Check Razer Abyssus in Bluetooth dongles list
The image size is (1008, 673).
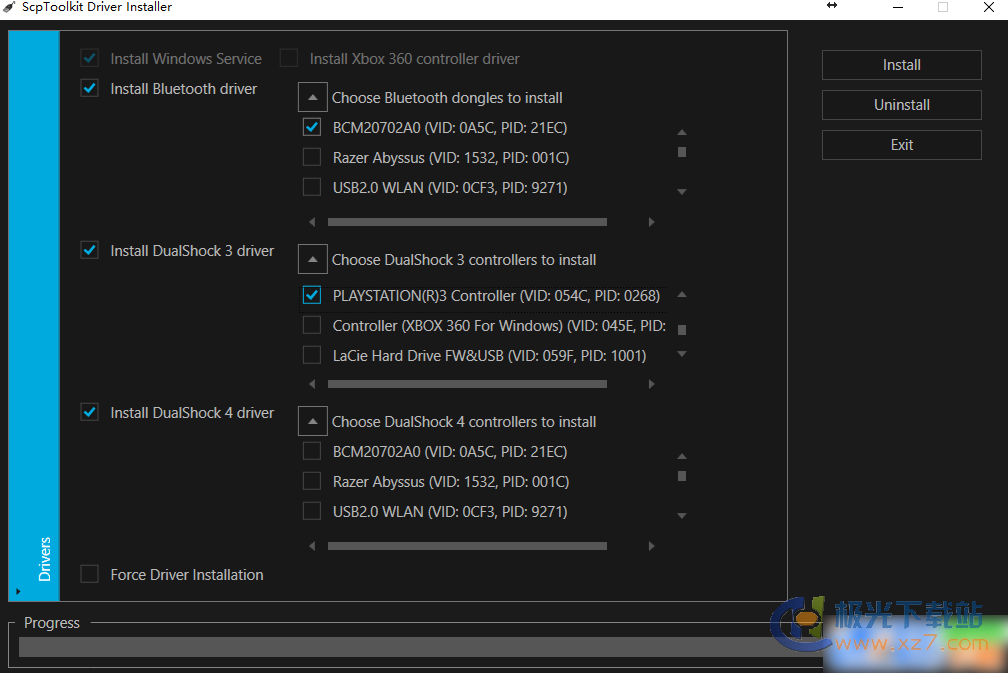312,157
